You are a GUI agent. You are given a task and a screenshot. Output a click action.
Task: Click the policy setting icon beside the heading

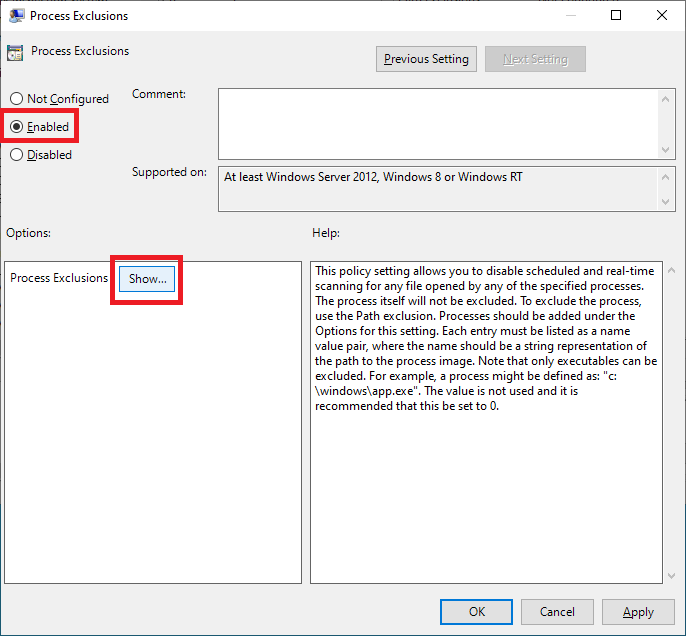(15, 52)
